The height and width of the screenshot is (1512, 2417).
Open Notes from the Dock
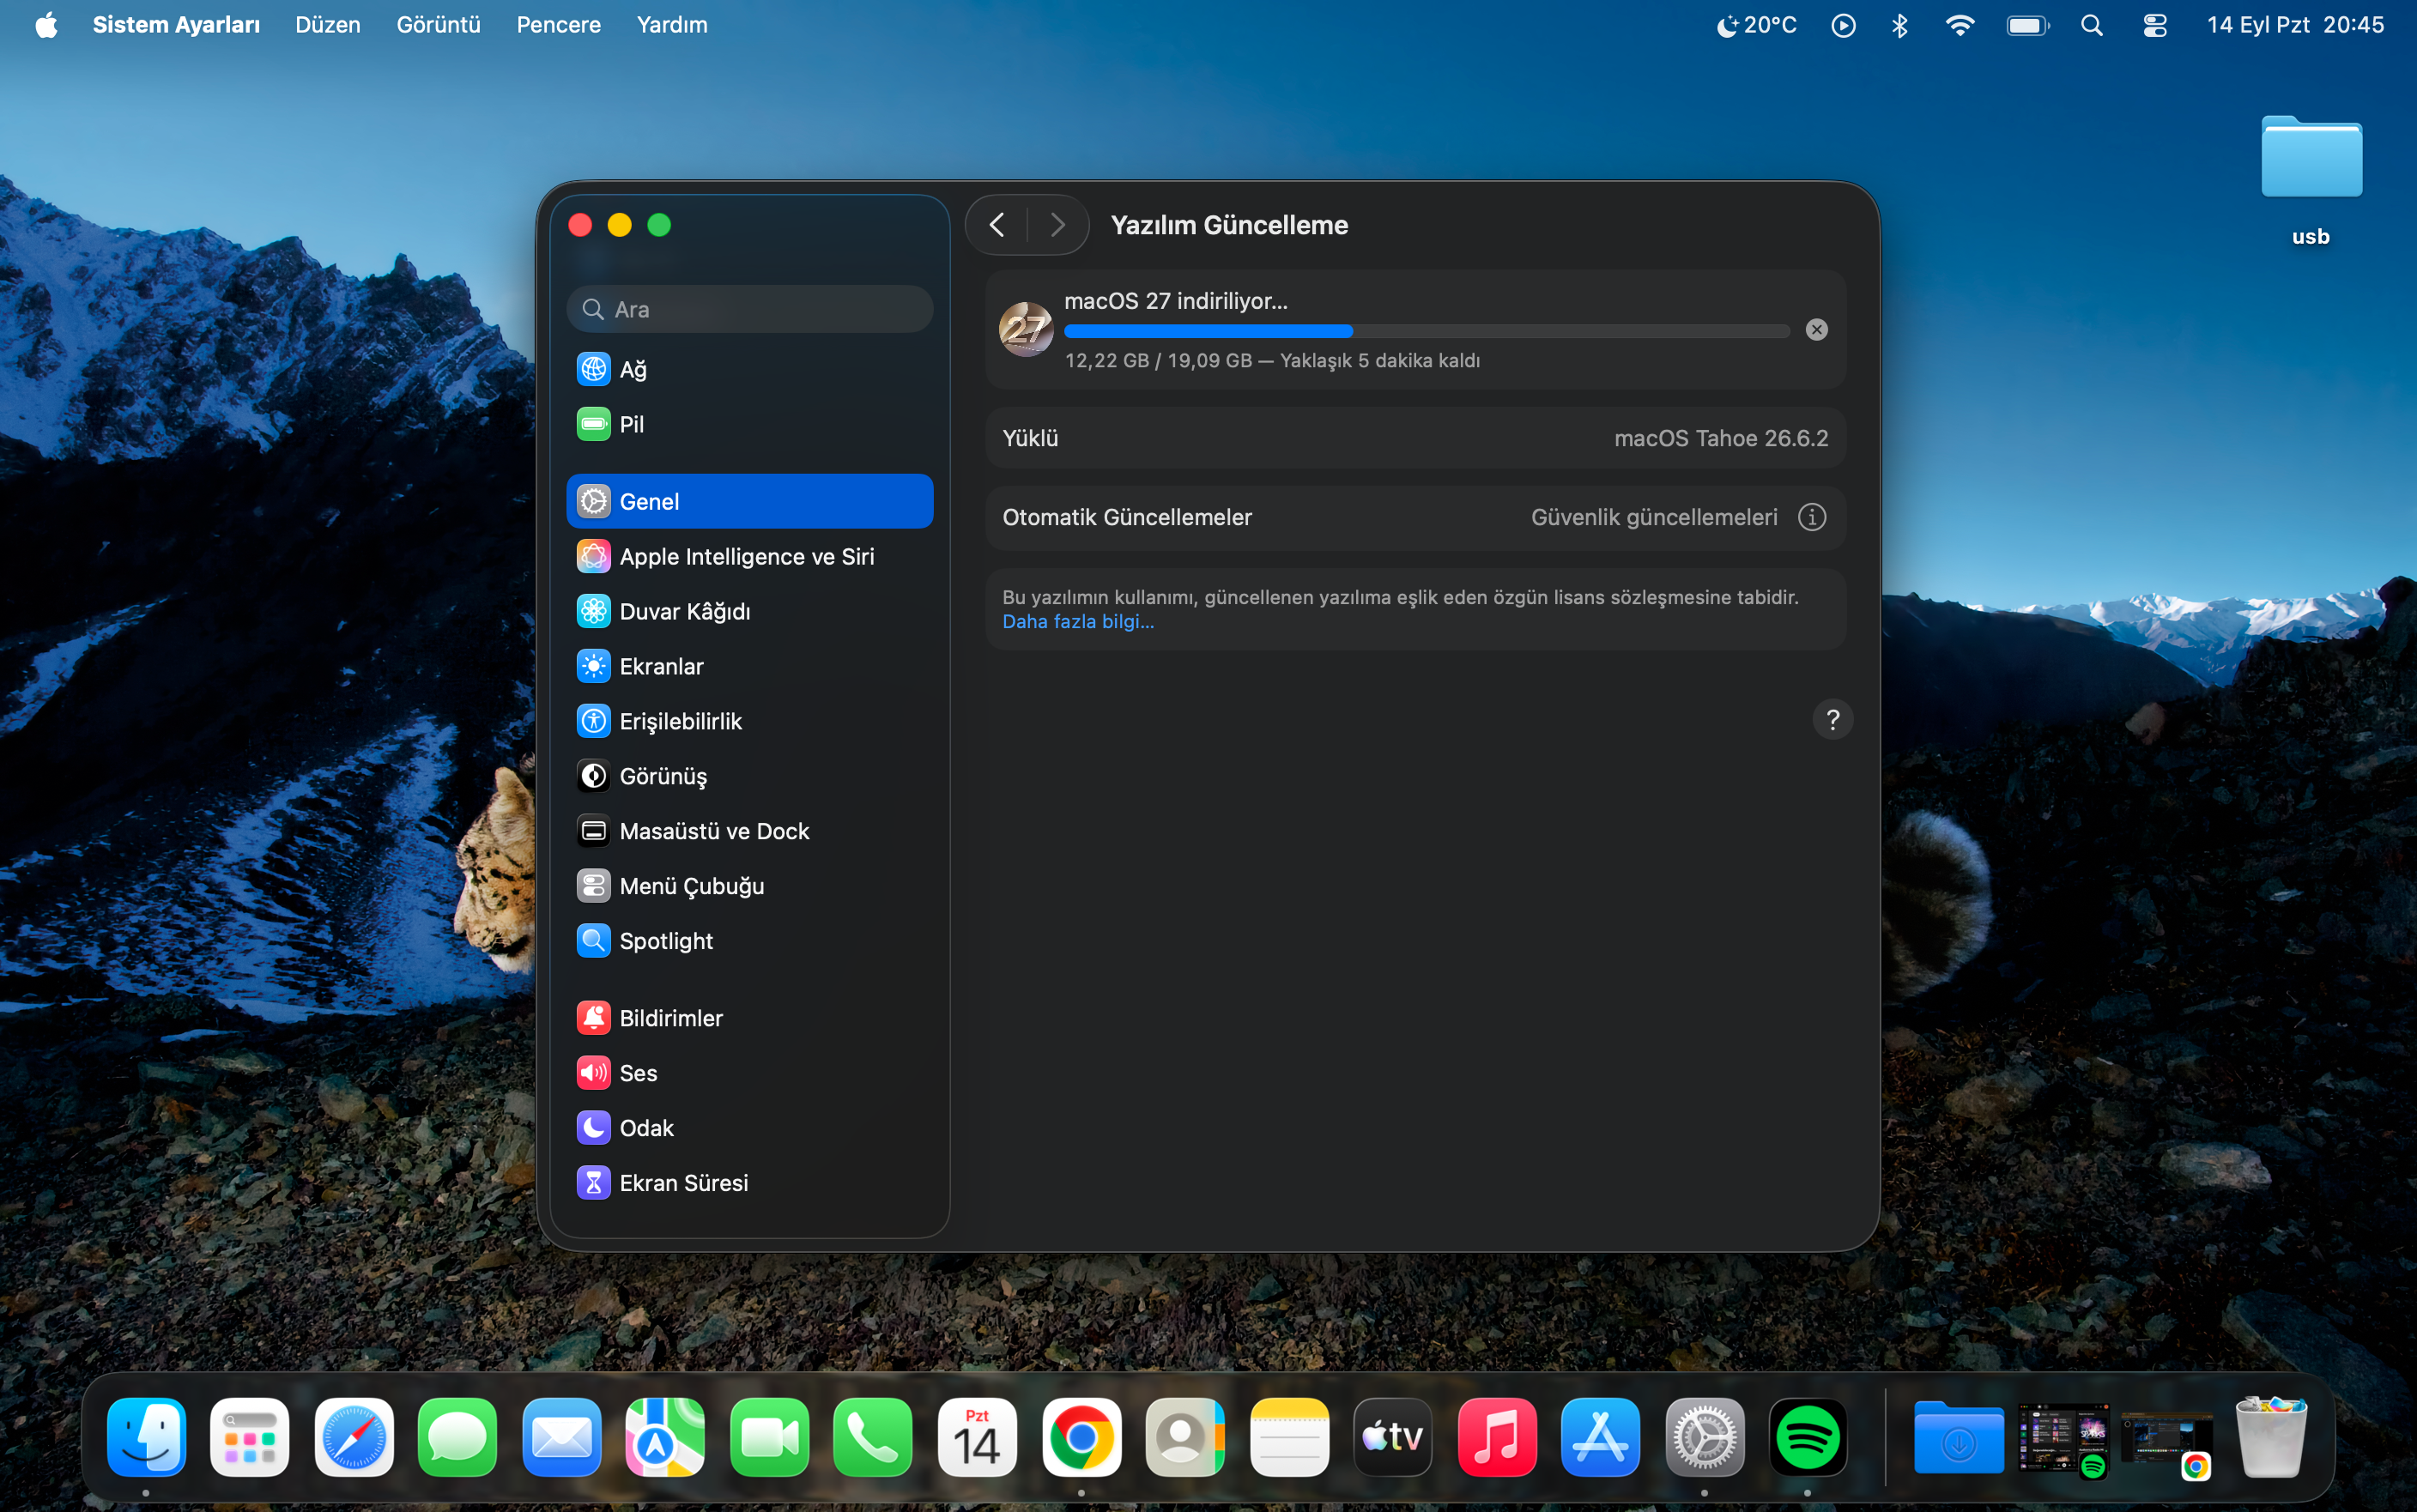point(1289,1437)
